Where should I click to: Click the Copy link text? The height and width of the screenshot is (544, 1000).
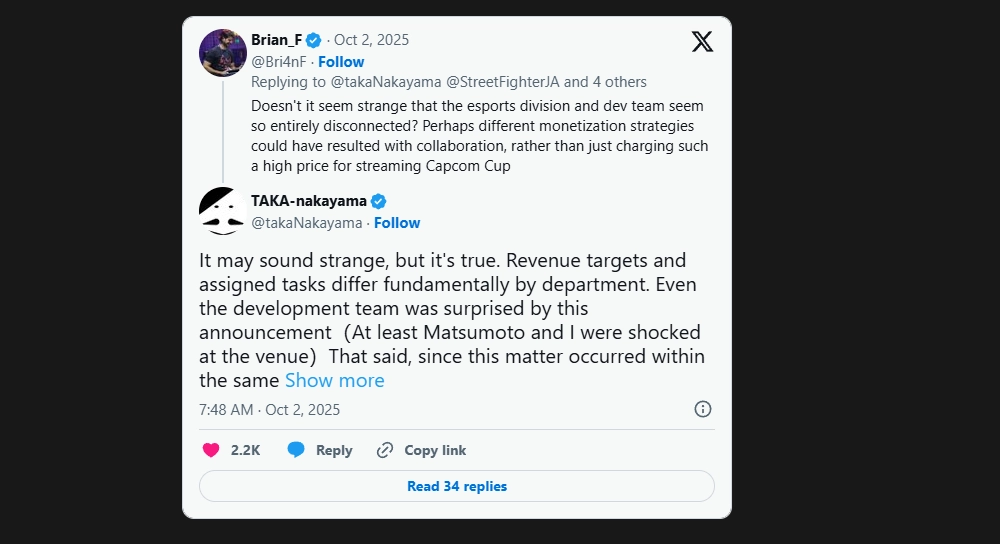click(x=435, y=450)
